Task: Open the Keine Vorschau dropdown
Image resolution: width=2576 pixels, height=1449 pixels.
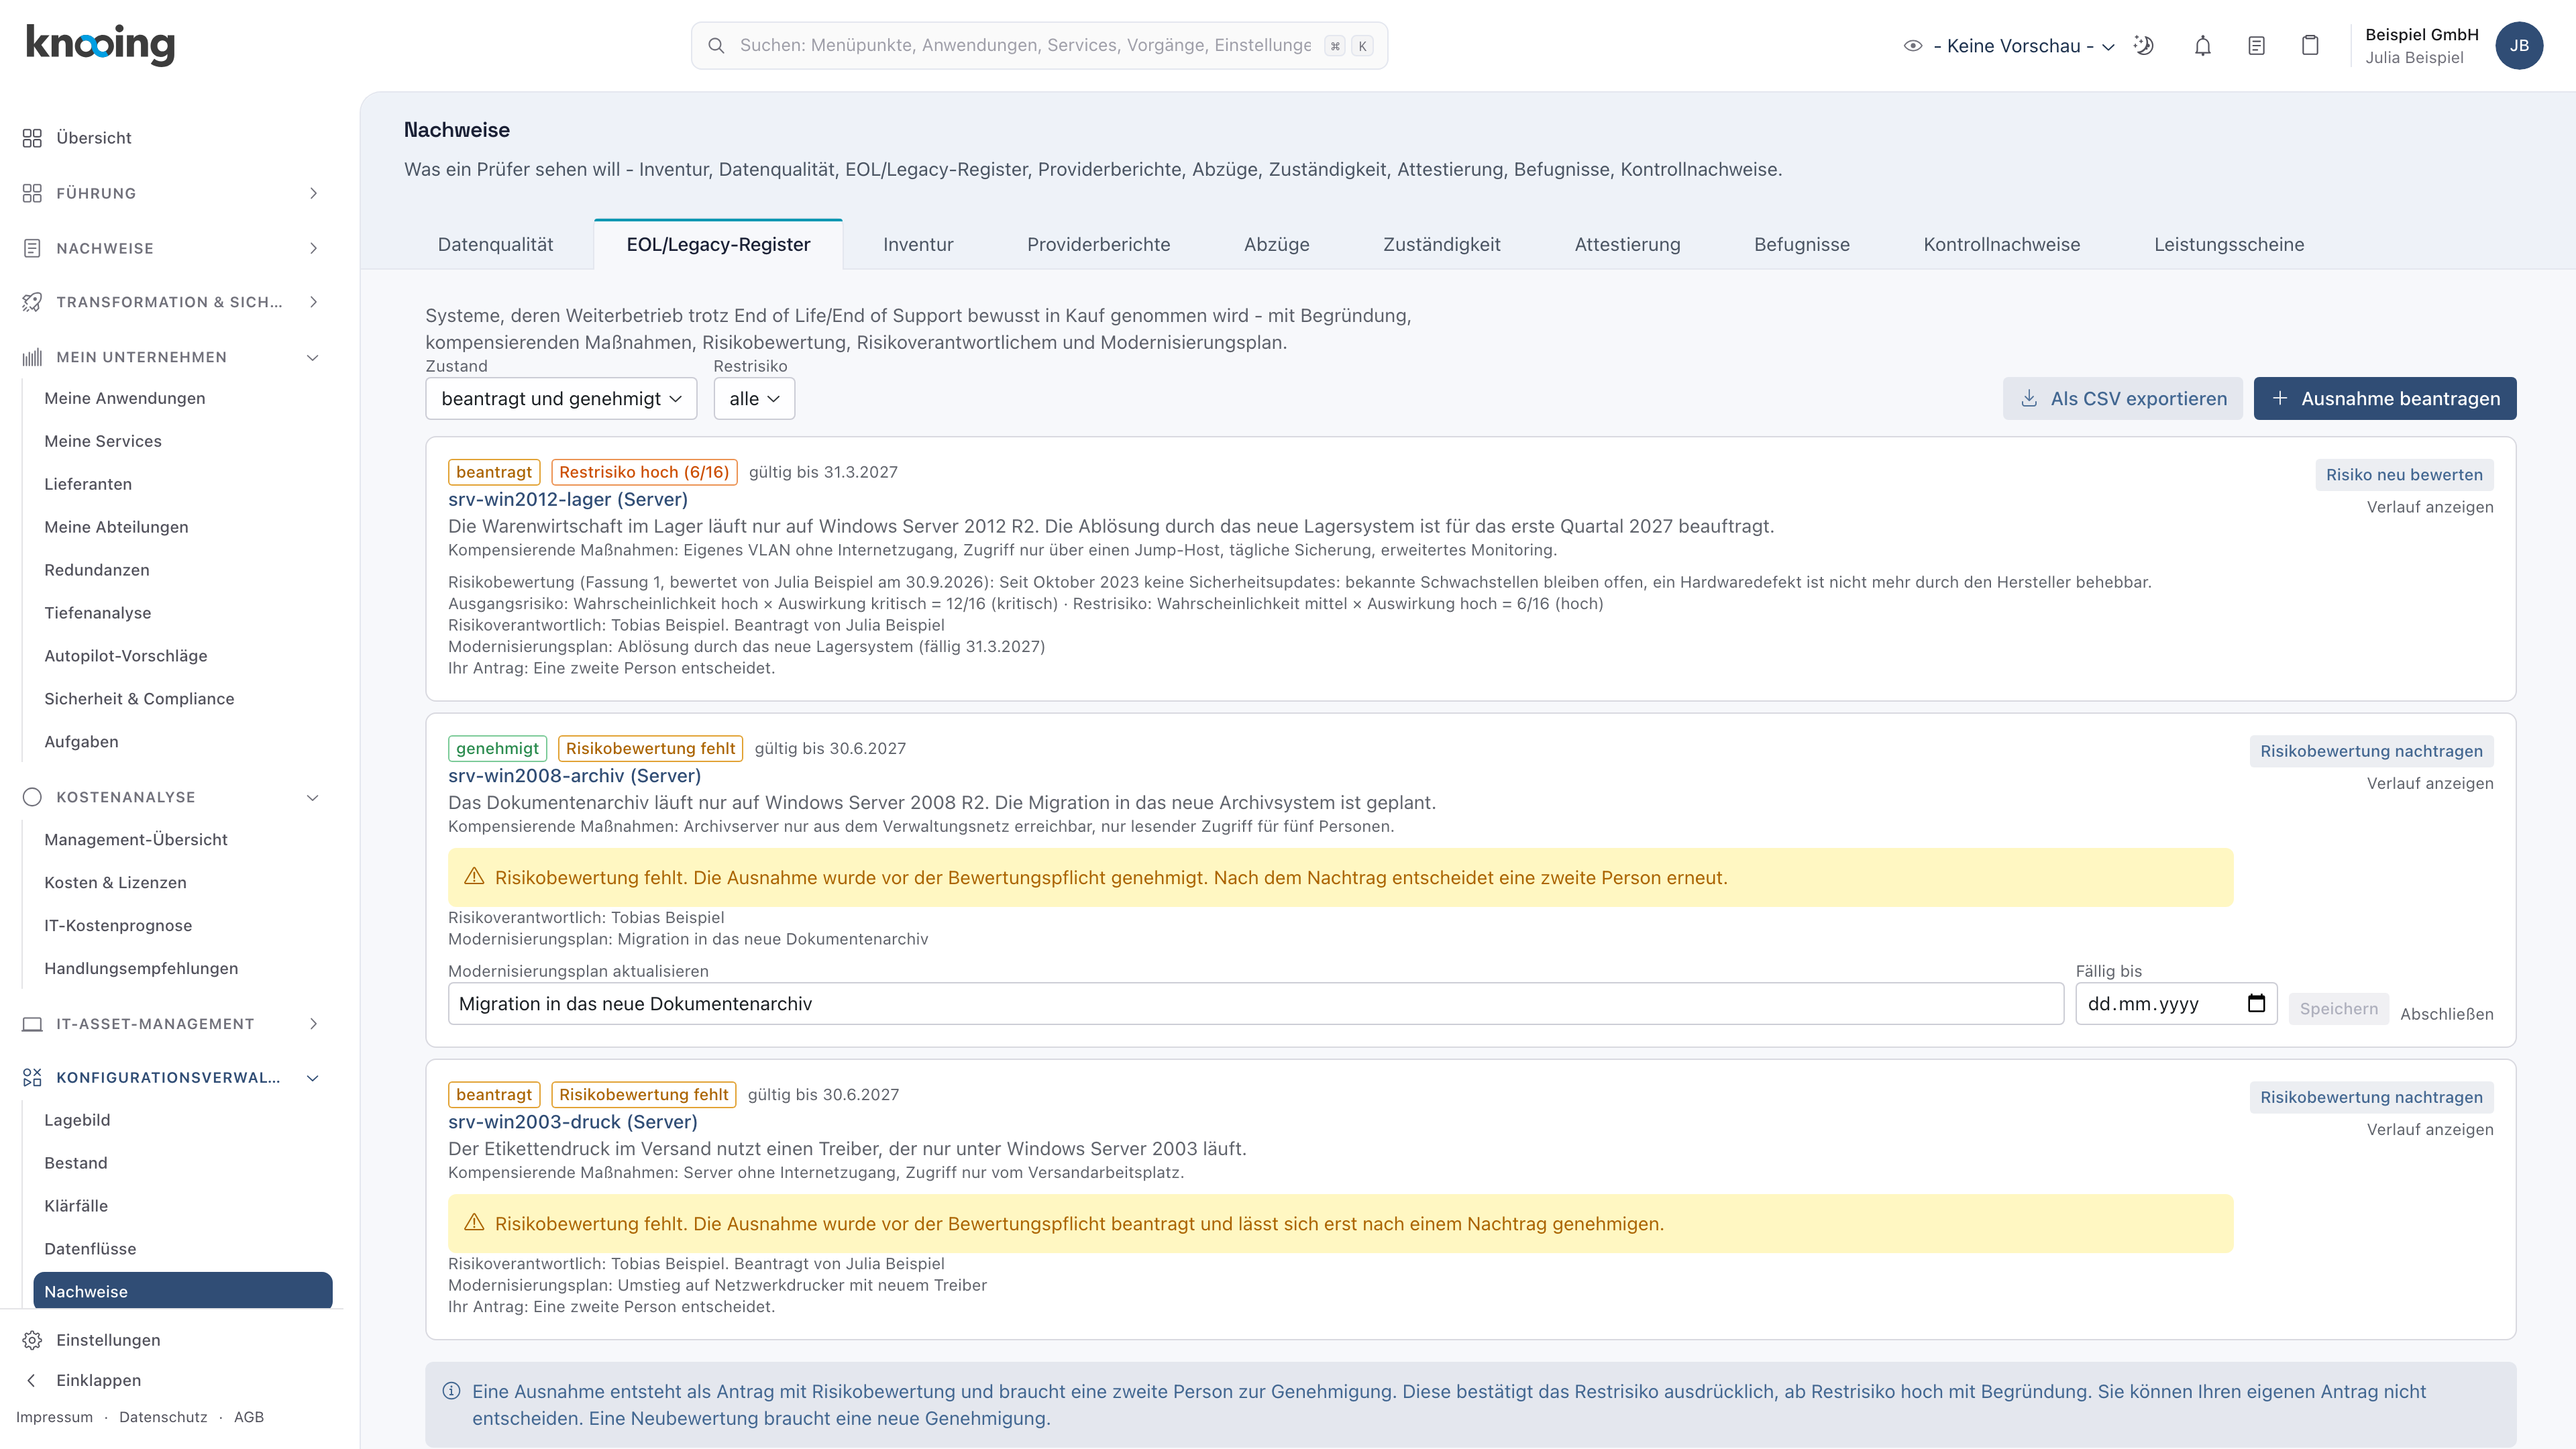Action: 2024,46
